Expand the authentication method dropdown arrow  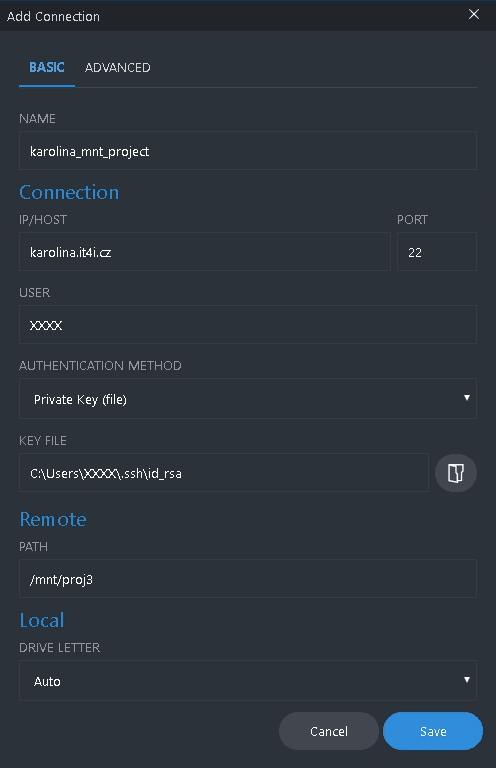point(467,398)
